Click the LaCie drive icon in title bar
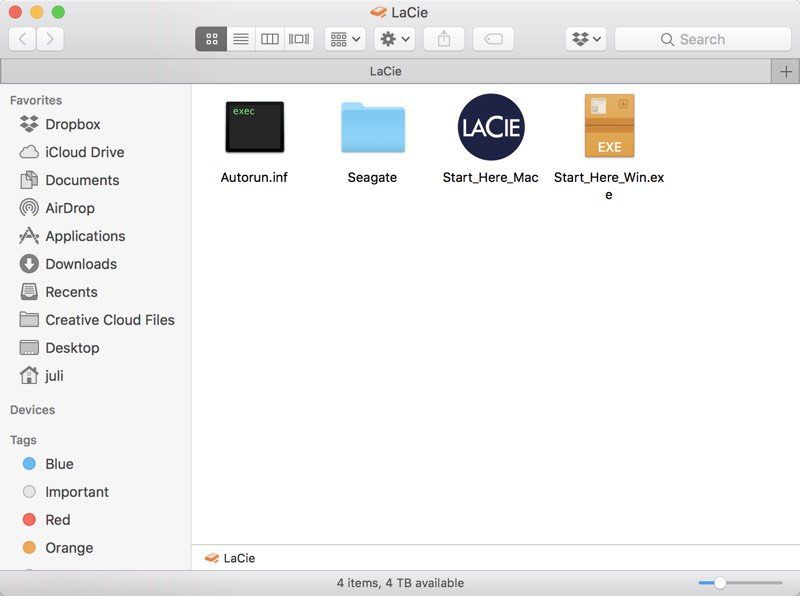 pos(378,12)
